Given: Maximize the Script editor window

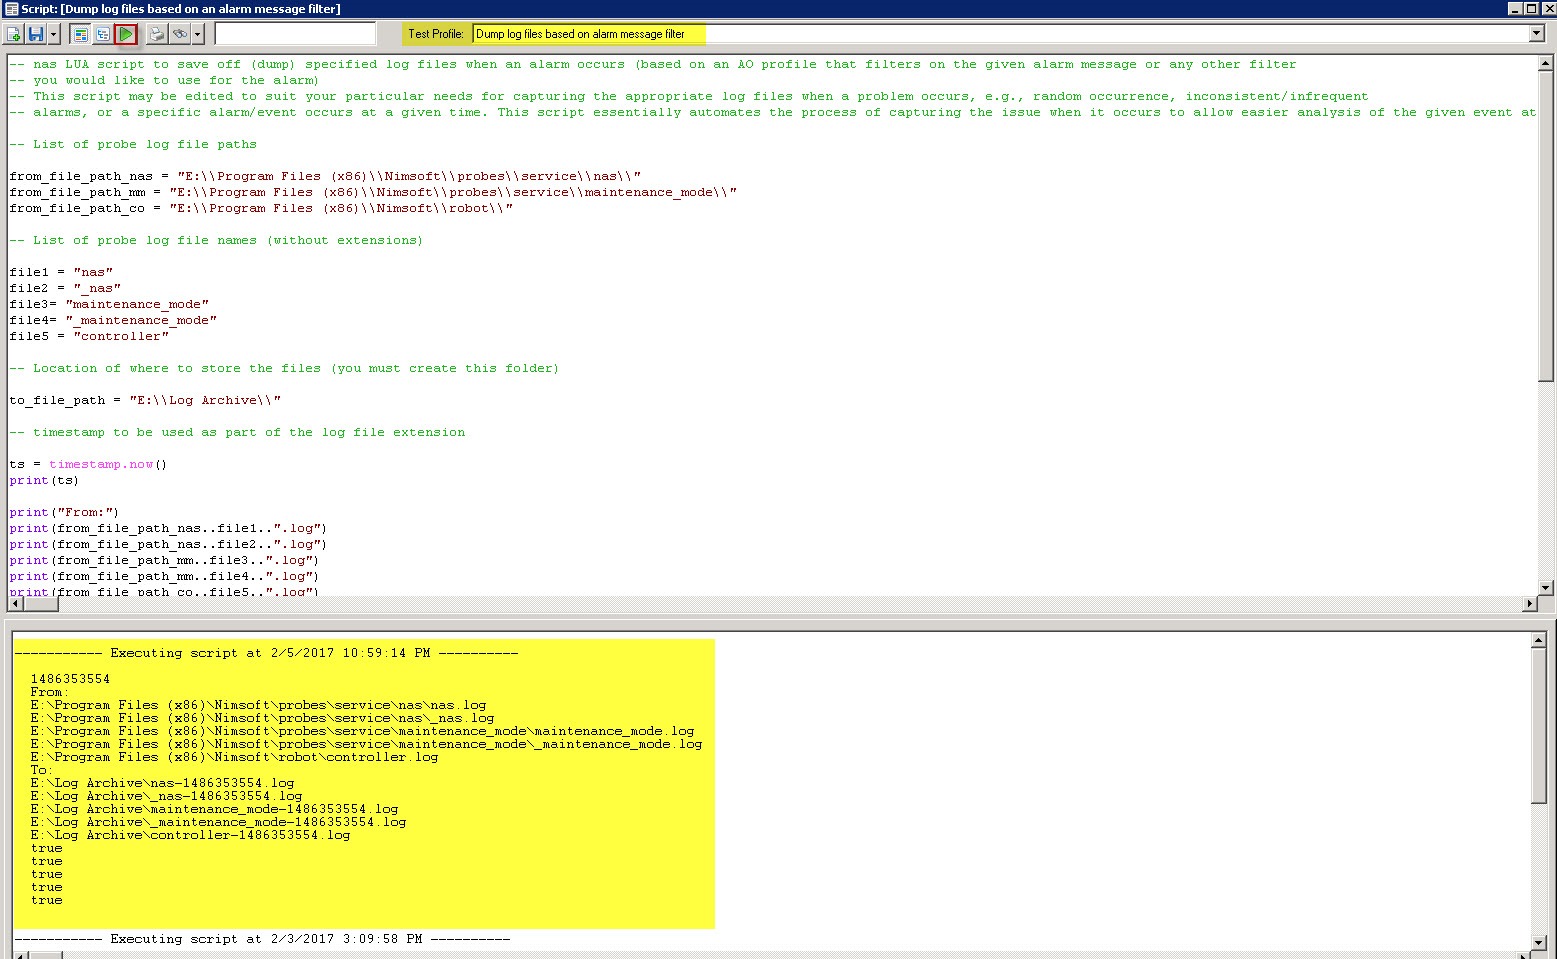Looking at the screenshot, I should [x=1530, y=9].
